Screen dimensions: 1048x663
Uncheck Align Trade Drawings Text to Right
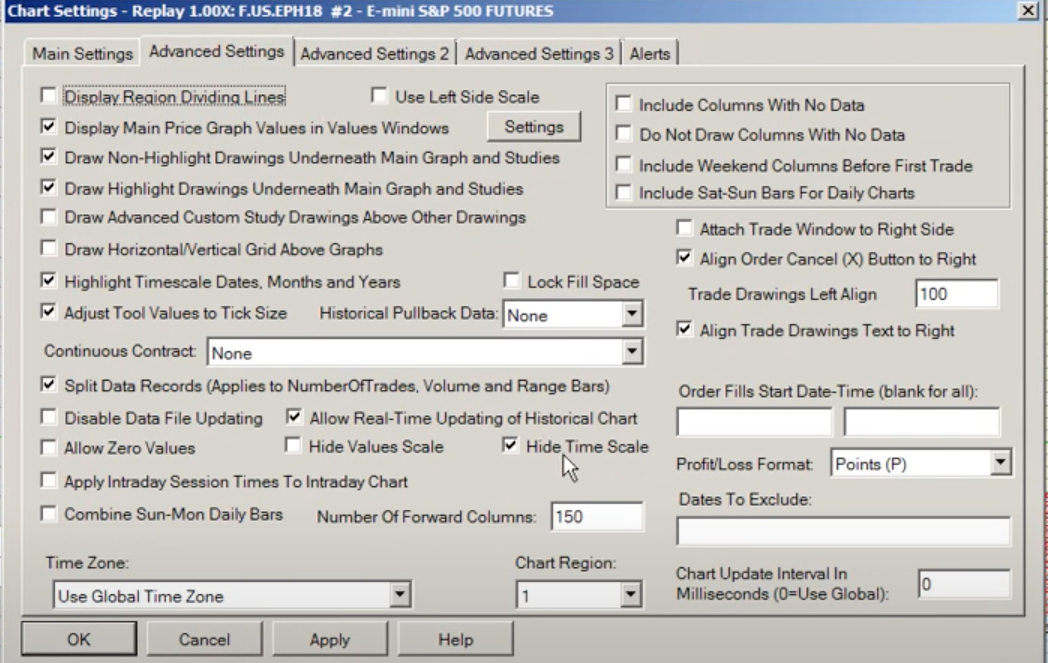684,329
